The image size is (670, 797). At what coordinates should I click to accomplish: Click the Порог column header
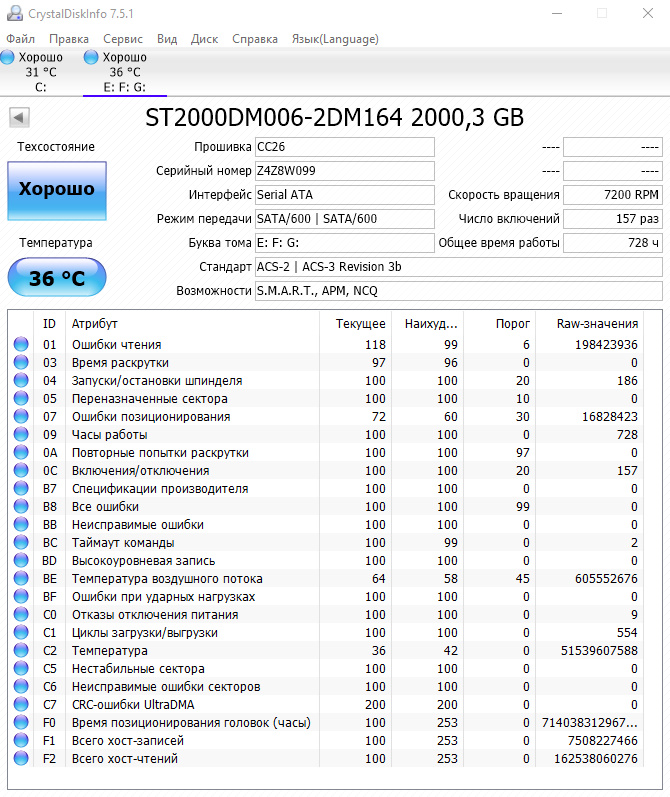500,324
